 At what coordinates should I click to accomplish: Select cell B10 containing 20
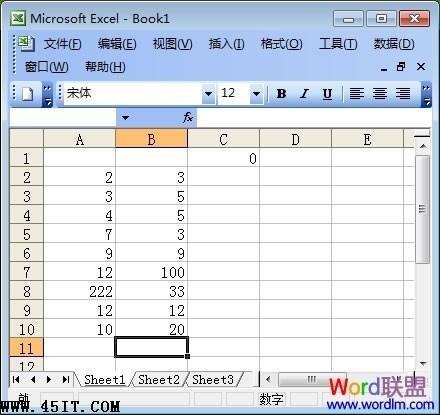coord(151,329)
